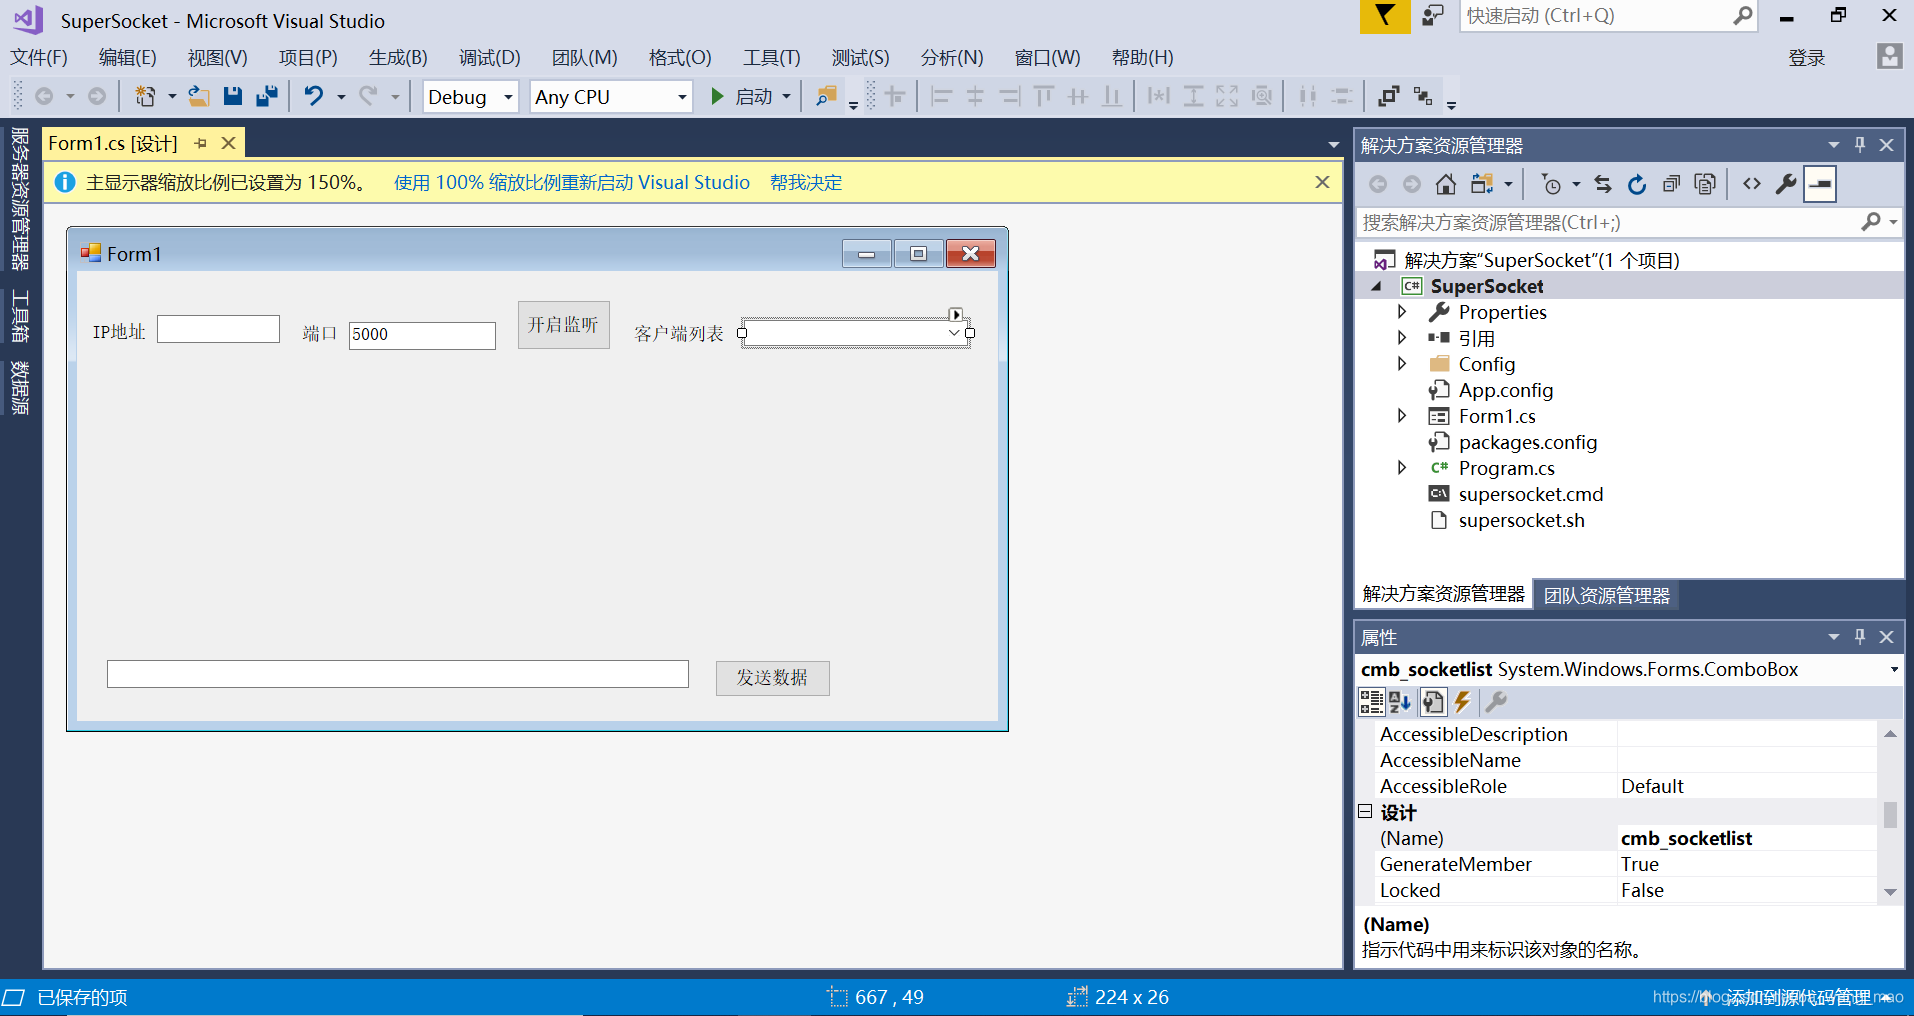1914x1016 pixels.
Task: Toggle auto-hide pin on 属性 panel
Action: coord(1860,637)
